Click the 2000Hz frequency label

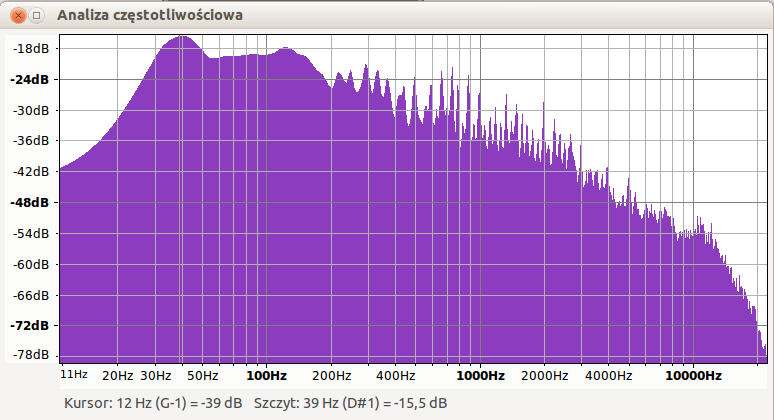(544, 376)
